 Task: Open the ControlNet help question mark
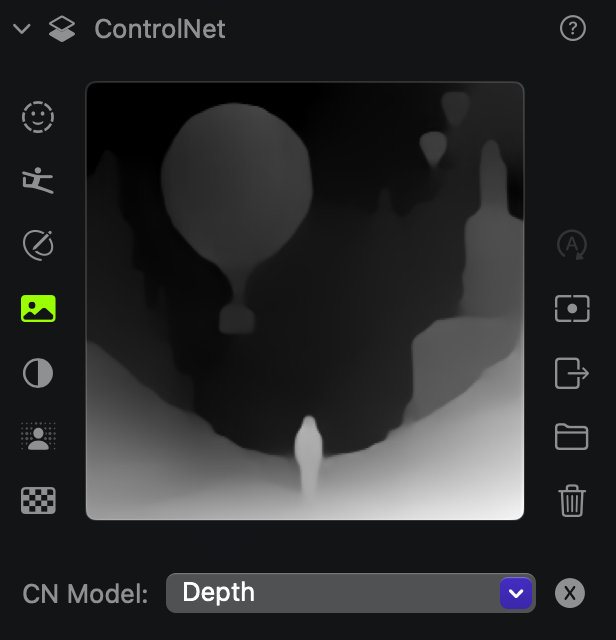[x=573, y=28]
